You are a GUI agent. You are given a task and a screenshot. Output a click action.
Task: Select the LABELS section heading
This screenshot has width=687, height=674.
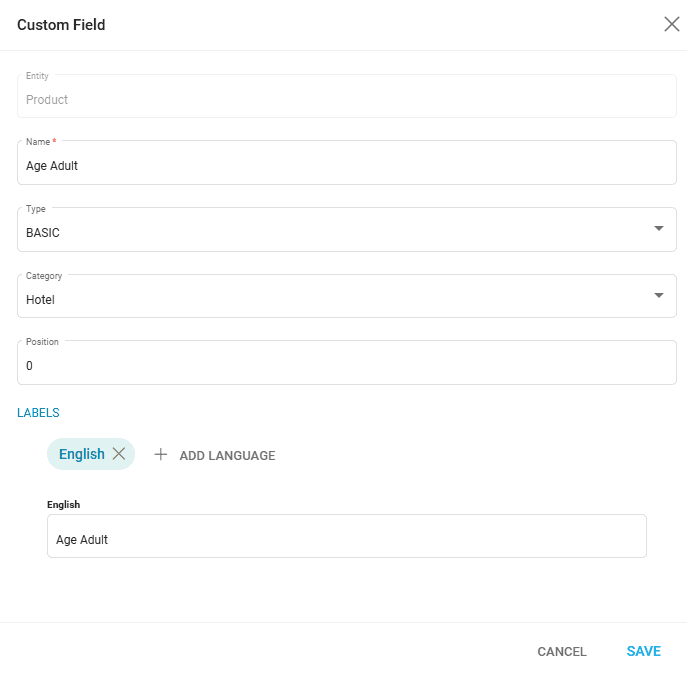38,413
